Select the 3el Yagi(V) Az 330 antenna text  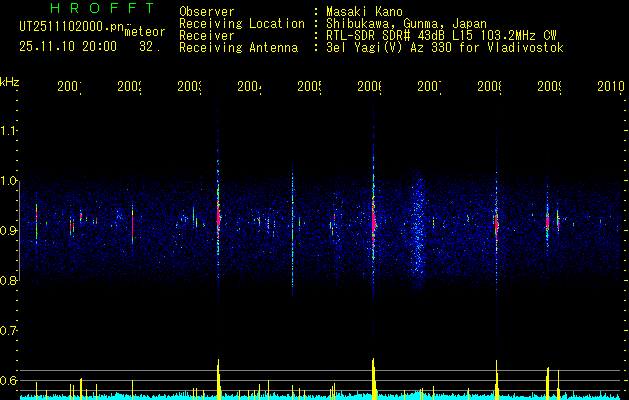pos(445,48)
